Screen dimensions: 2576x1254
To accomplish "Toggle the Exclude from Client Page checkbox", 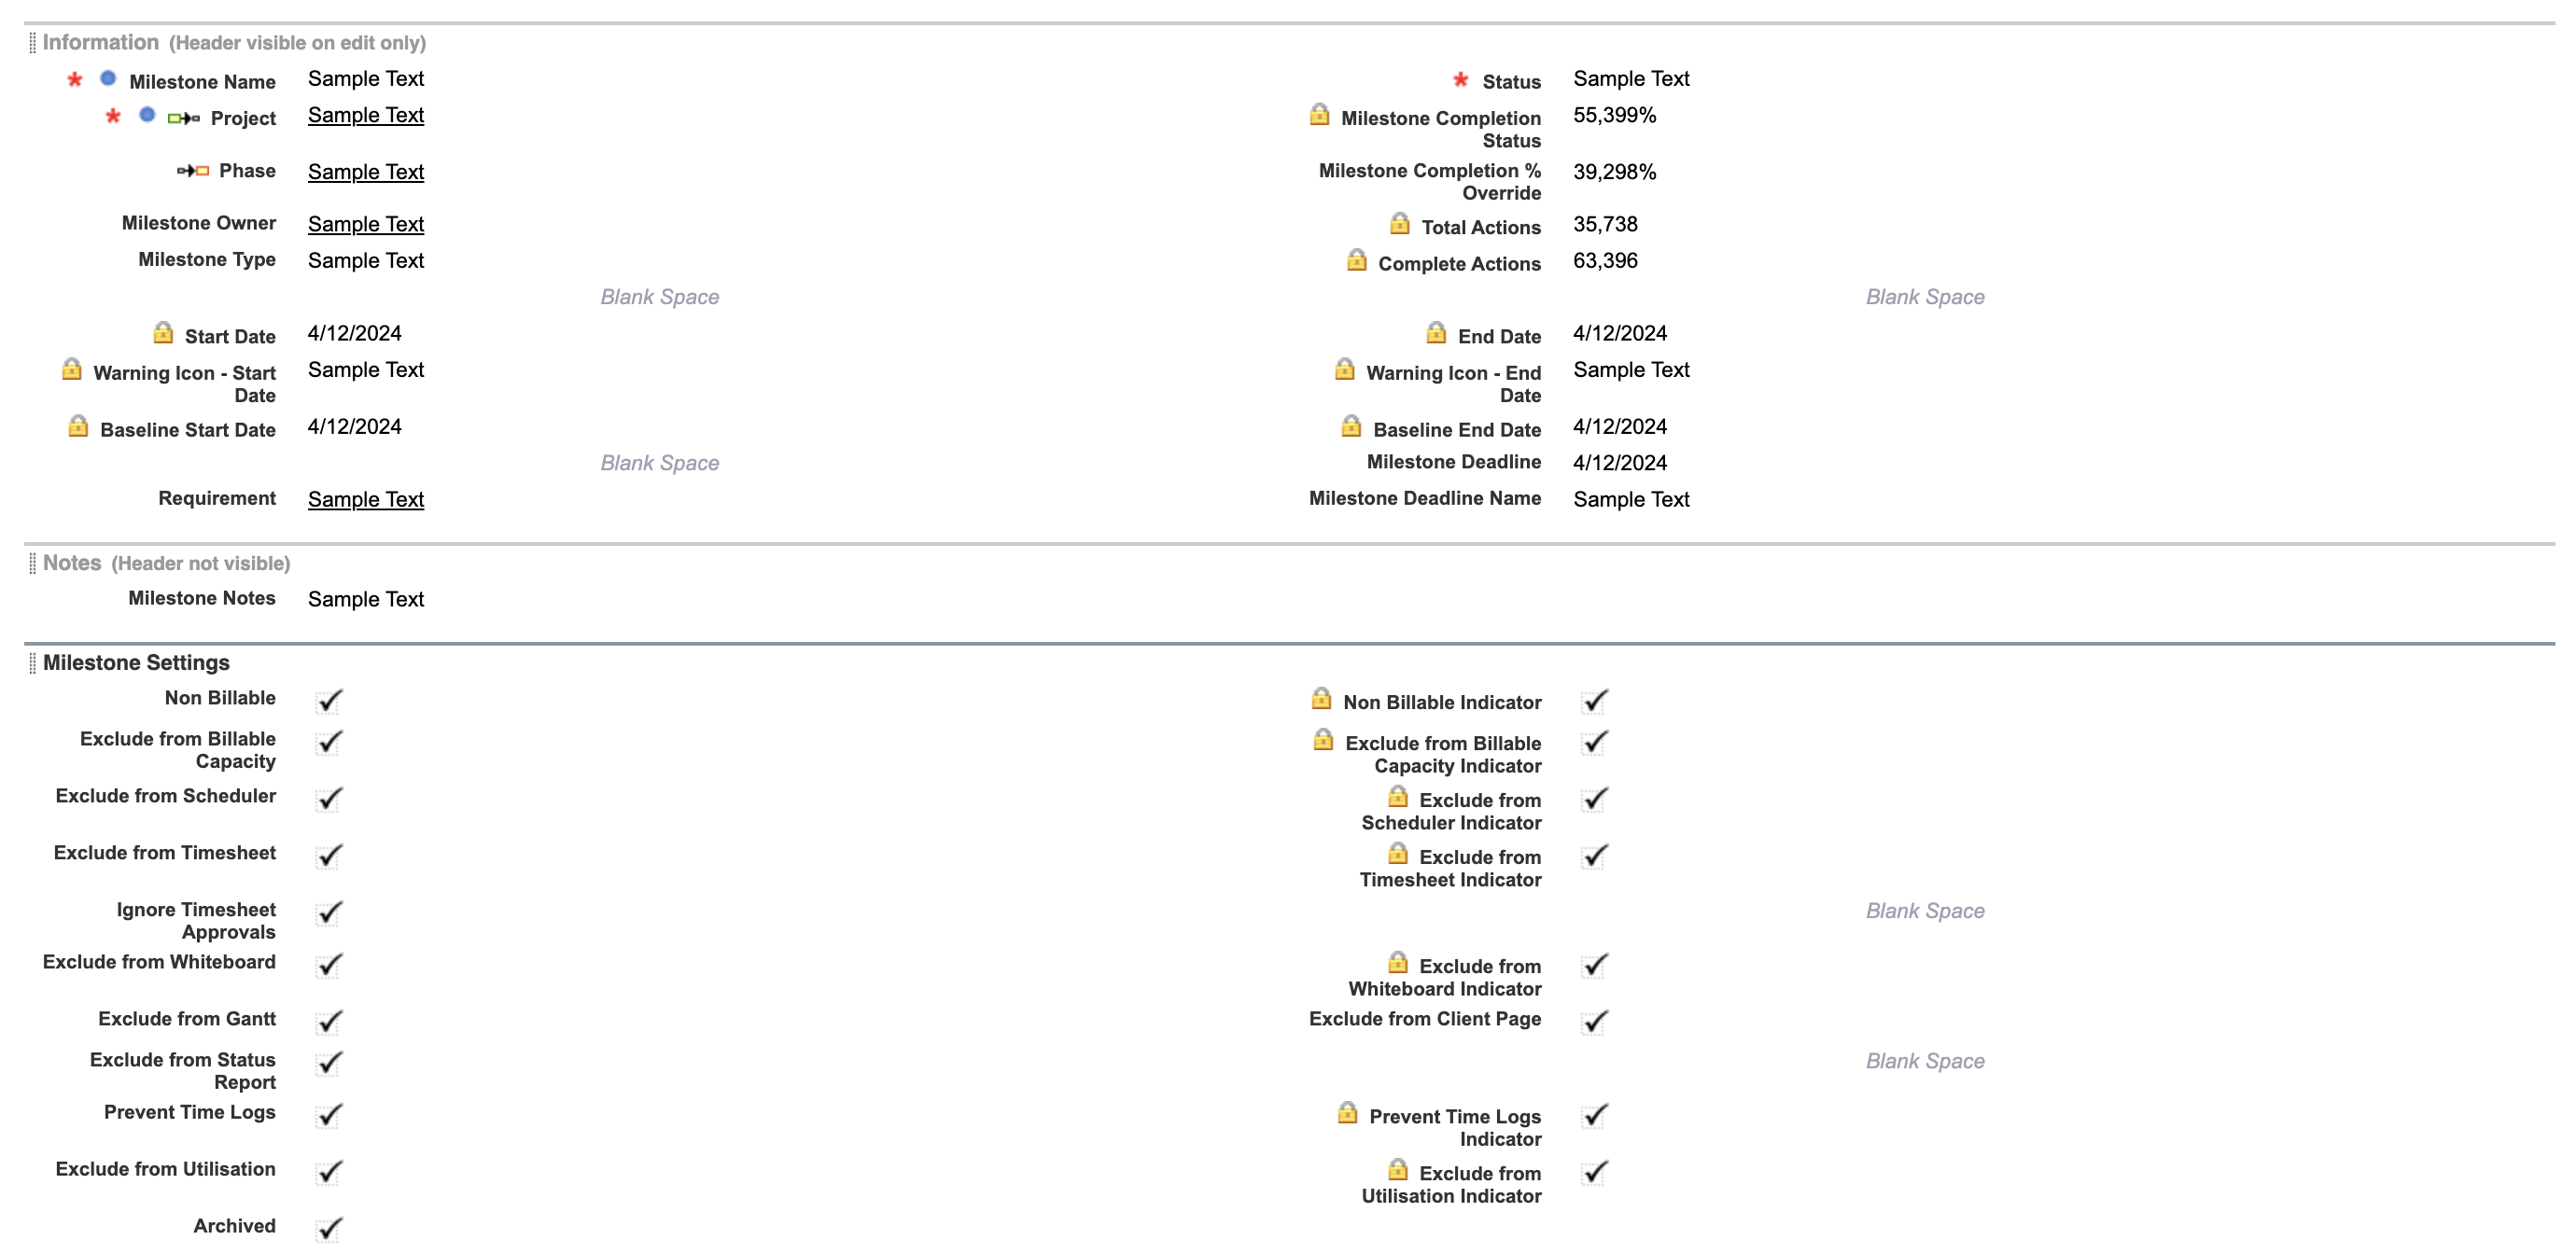I will tap(1595, 1023).
